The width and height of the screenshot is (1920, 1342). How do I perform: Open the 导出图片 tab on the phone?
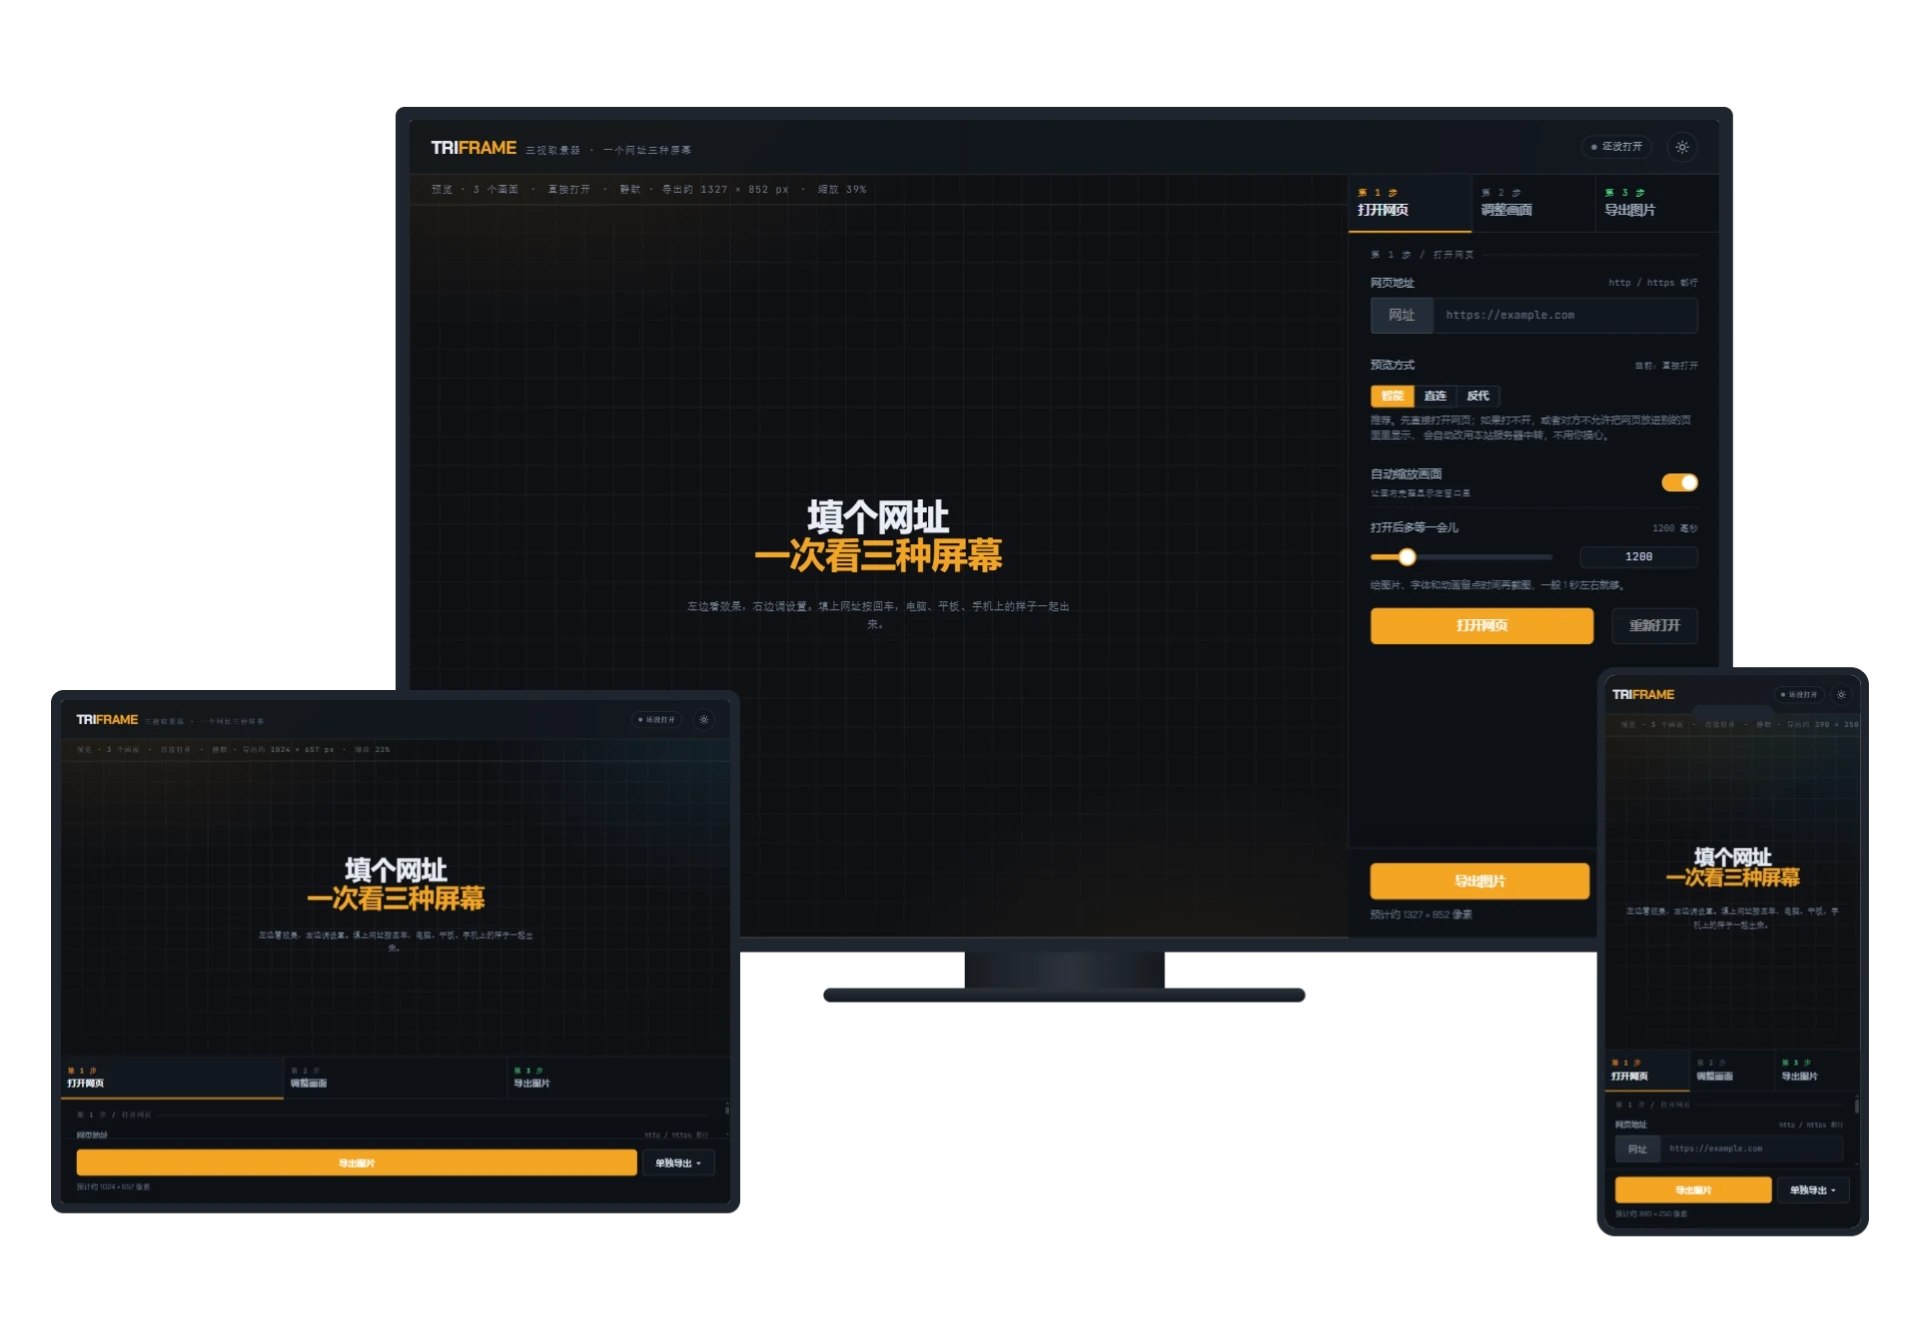click(x=1817, y=1070)
